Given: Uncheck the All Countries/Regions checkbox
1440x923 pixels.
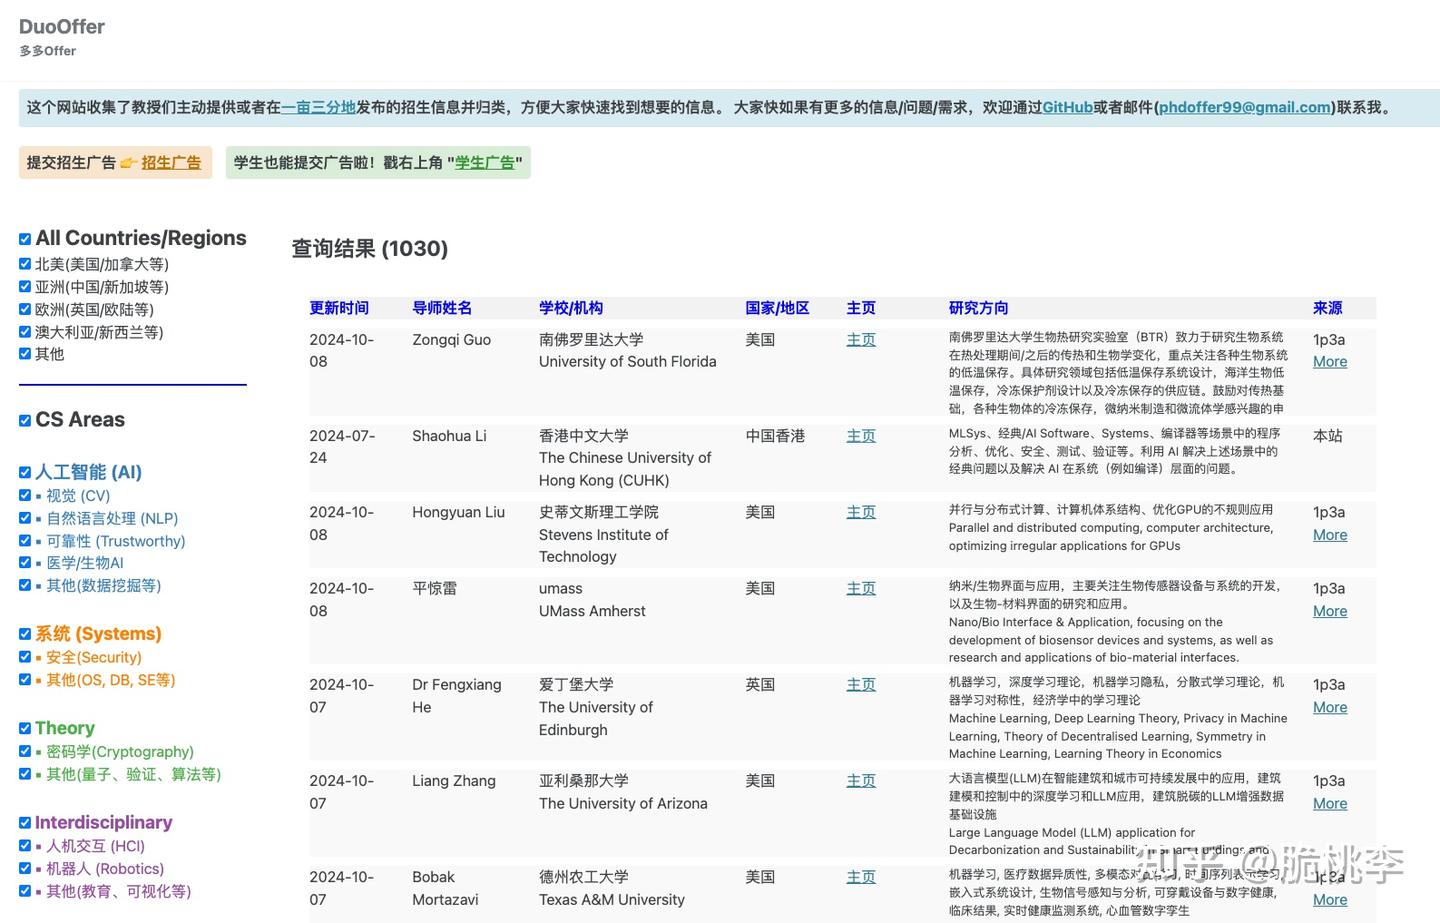Looking at the screenshot, I should click(x=25, y=238).
